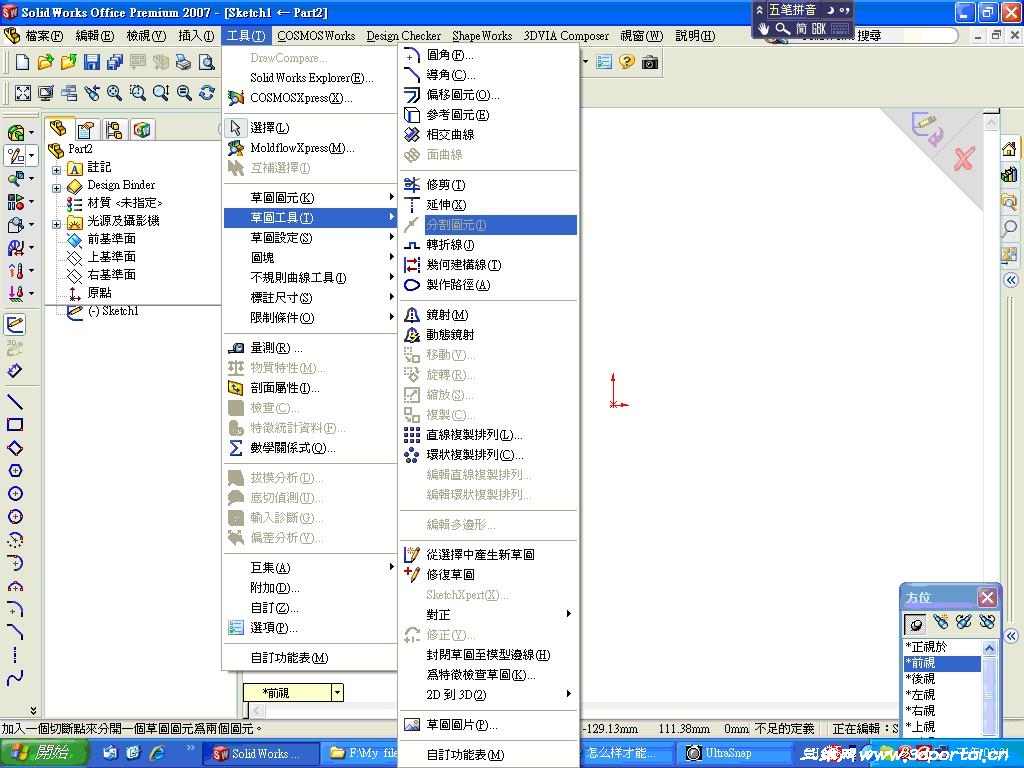This screenshot has height=768, width=1024.
Task: Click the magnifier search icon in task pane
Action: click(1010, 228)
